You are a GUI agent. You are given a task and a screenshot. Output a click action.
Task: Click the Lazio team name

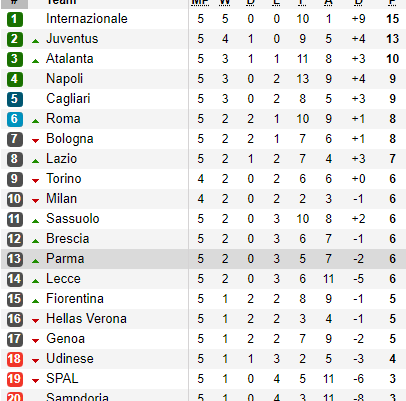(x=62, y=159)
